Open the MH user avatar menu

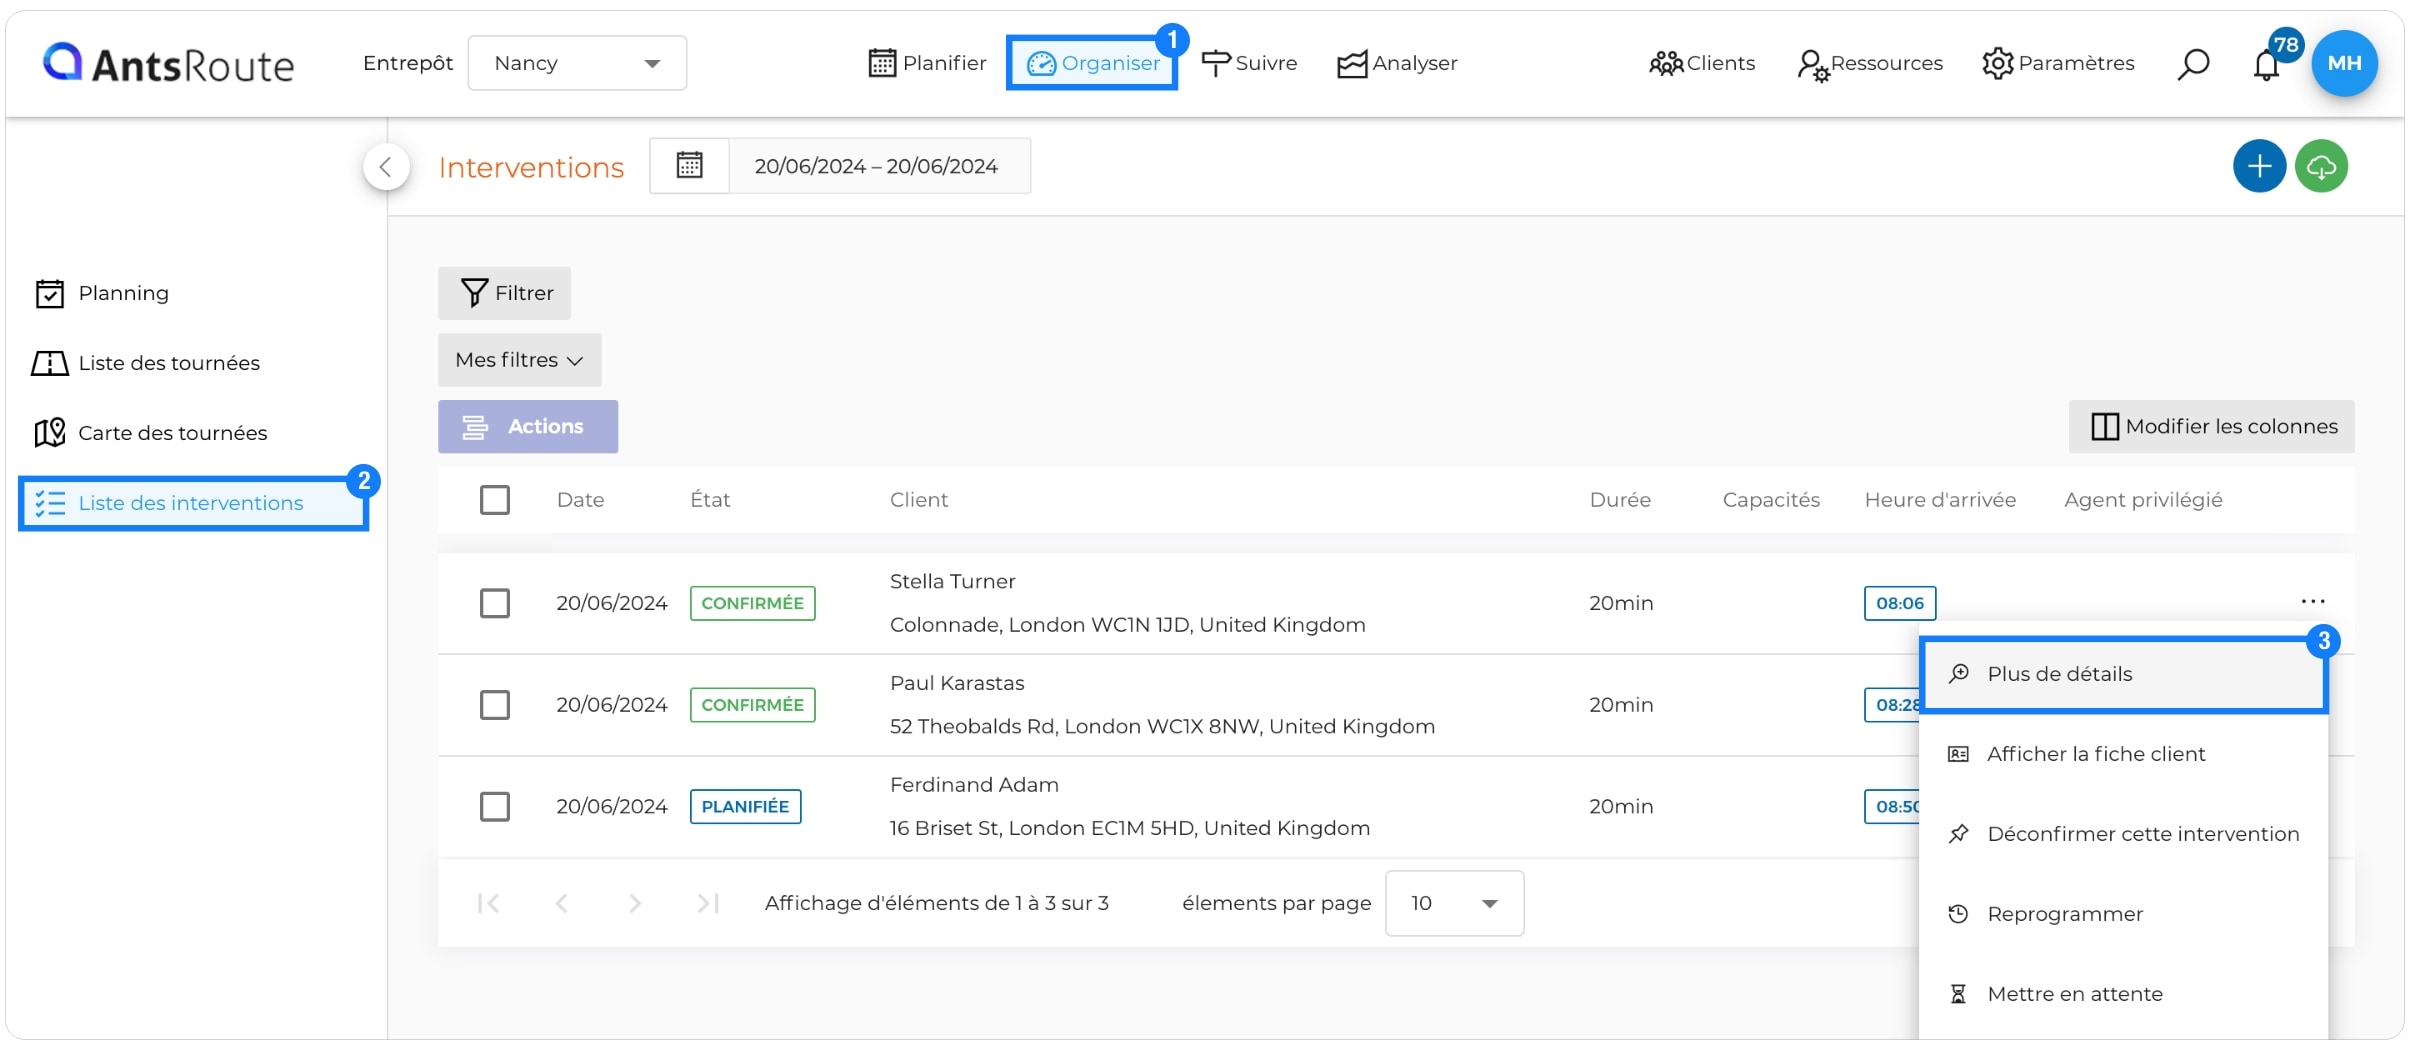pyautogui.click(x=2344, y=63)
